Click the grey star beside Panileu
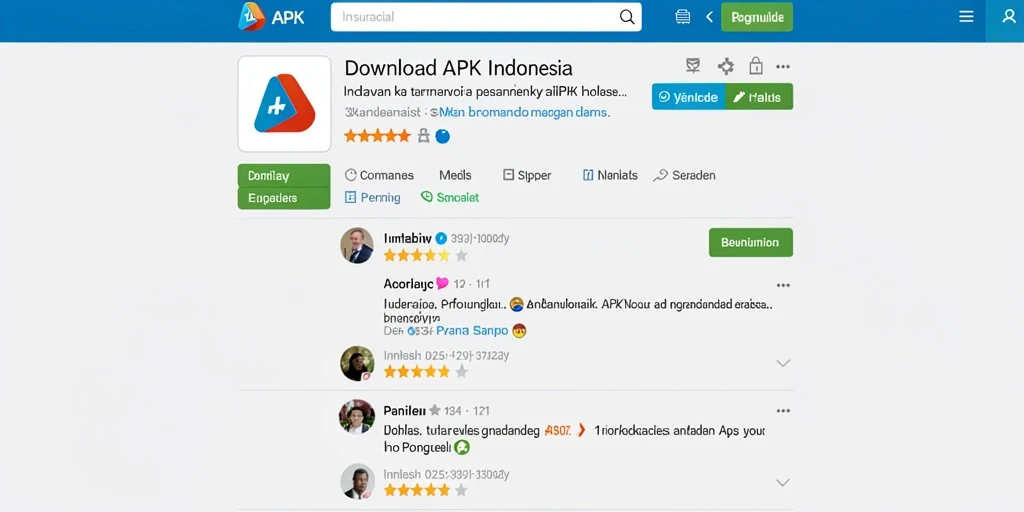The width and height of the screenshot is (1024, 512). click(x=434, y=411)
